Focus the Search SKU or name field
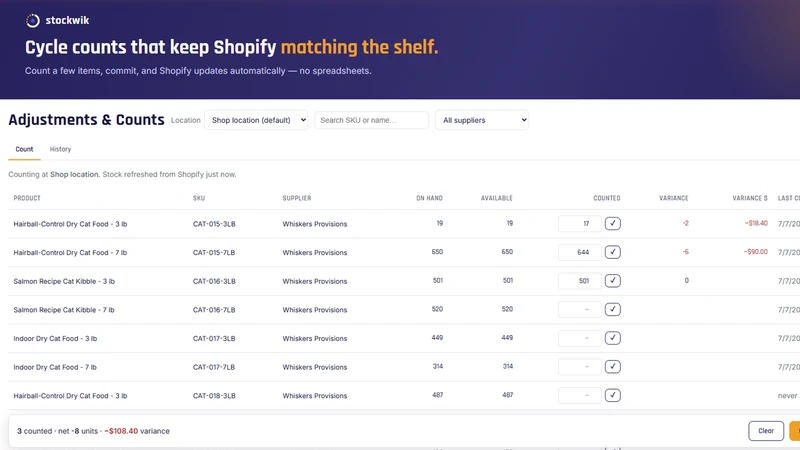800x450 pixels. pyautogui.click(x=371, y=120)
